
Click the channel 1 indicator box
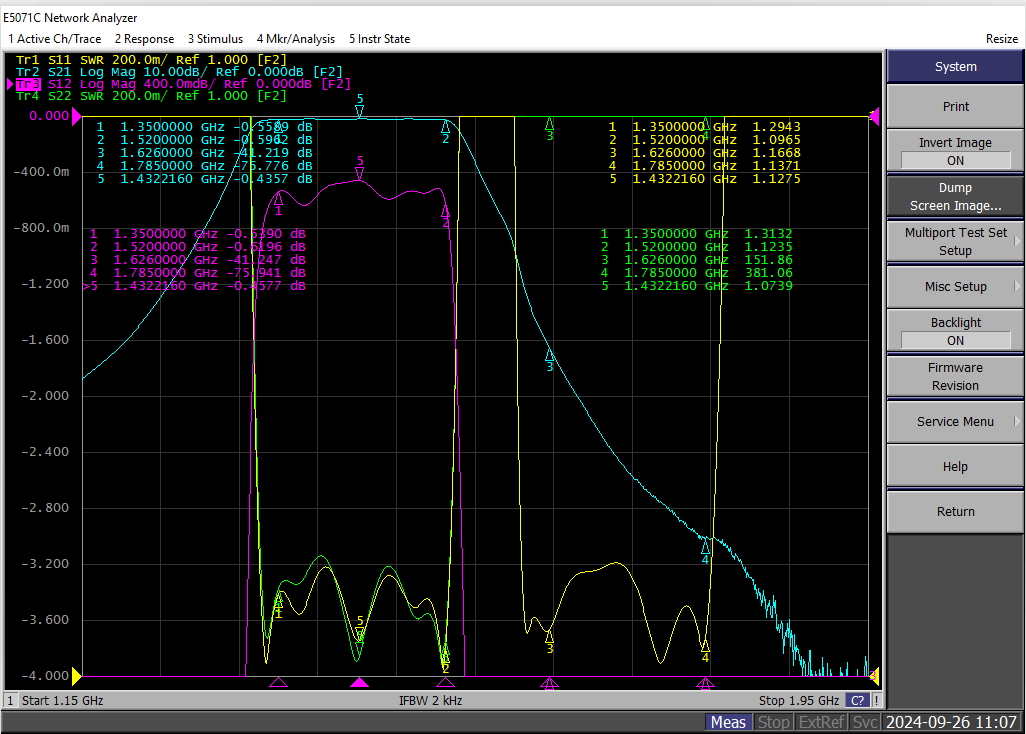click(x=10, y=701)
